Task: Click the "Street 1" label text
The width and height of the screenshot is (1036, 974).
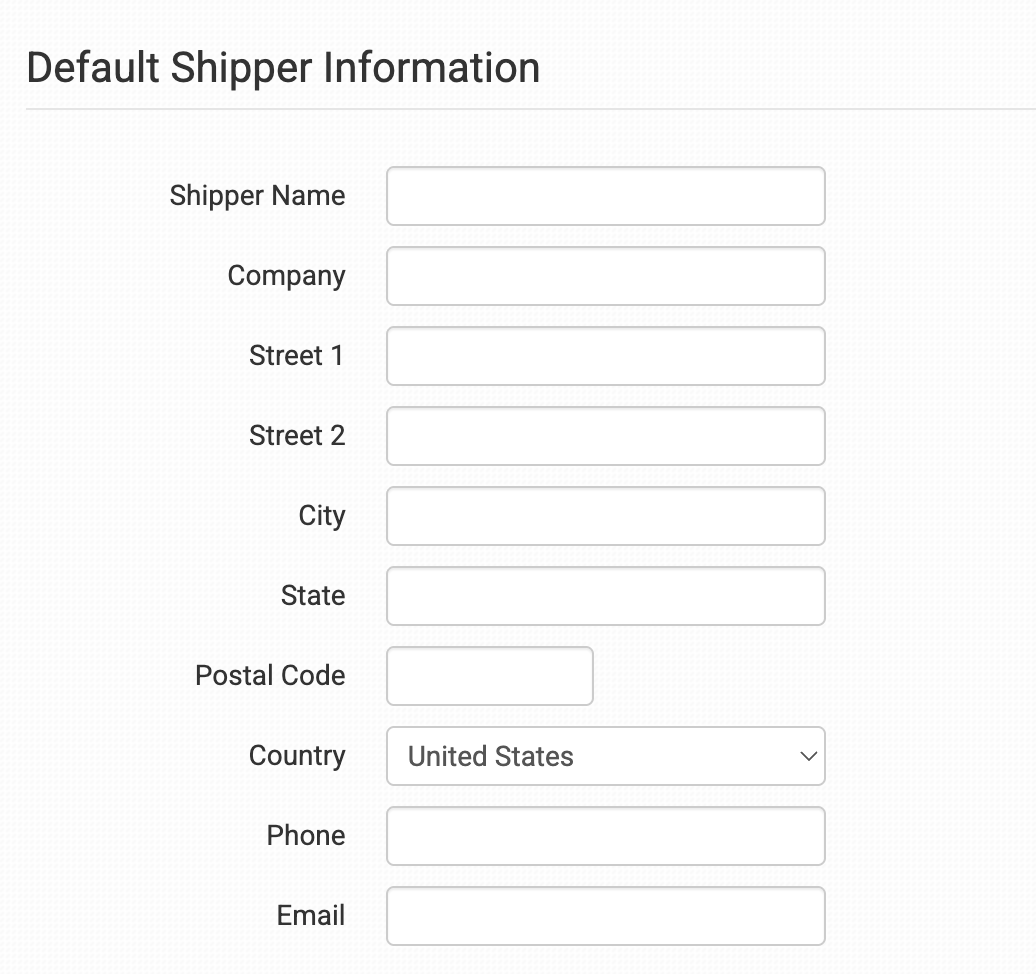Action: pyautogui.click(x=296, y=356)
